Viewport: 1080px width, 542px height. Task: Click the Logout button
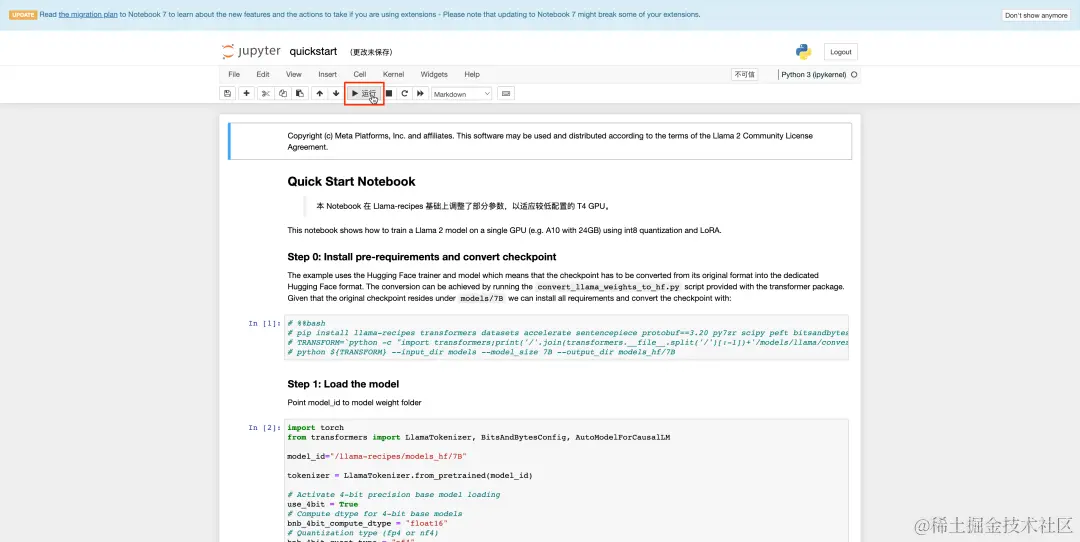pyautogui.click(x=840, y=52)
